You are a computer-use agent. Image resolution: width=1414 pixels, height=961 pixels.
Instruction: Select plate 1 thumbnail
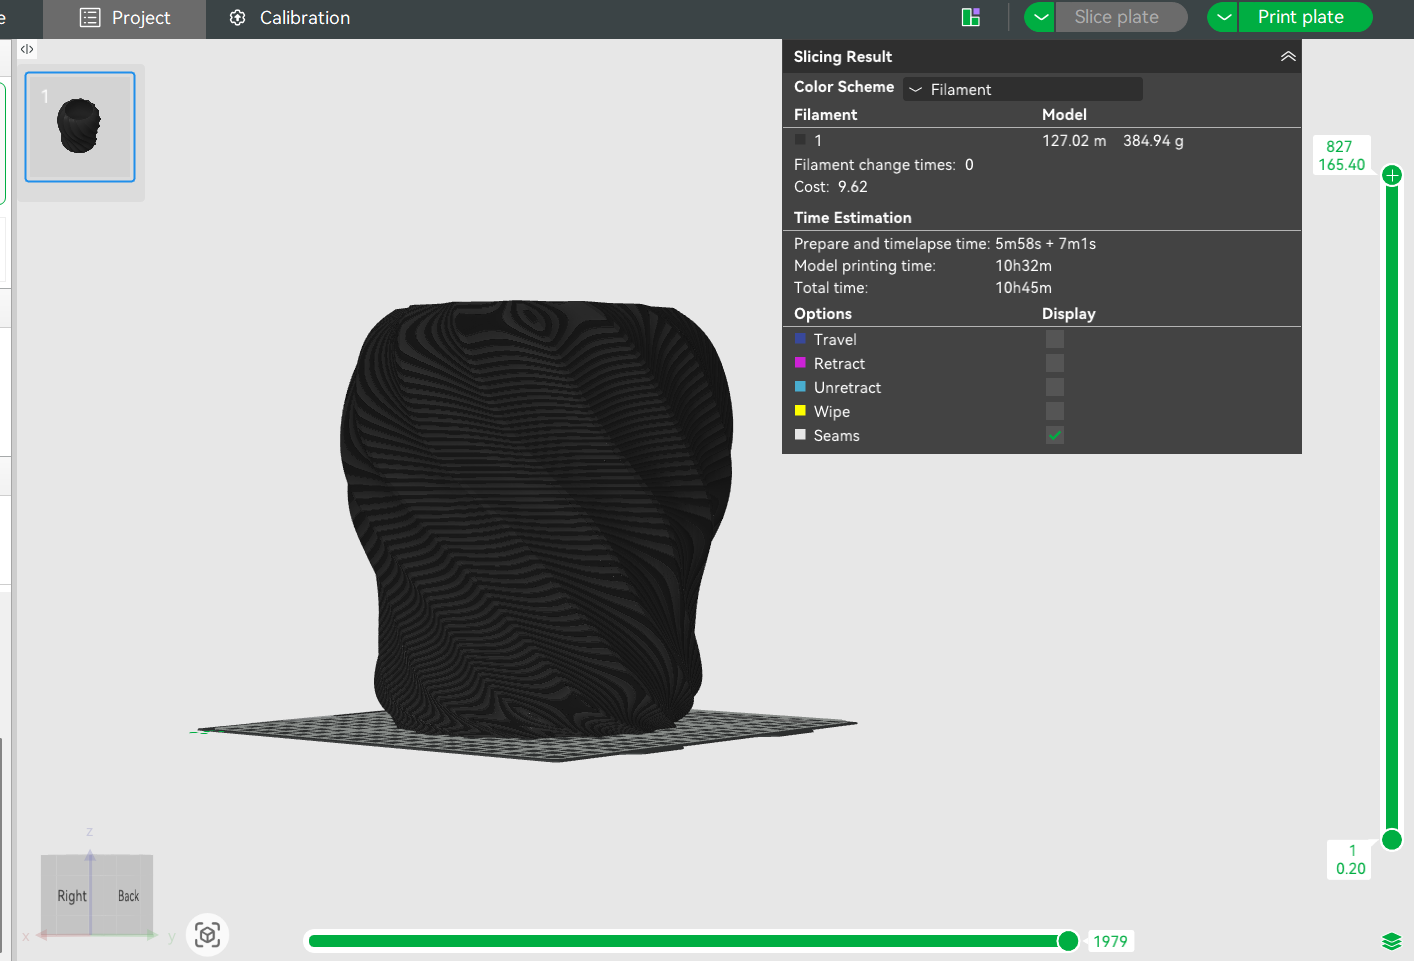tap(80, 127)
